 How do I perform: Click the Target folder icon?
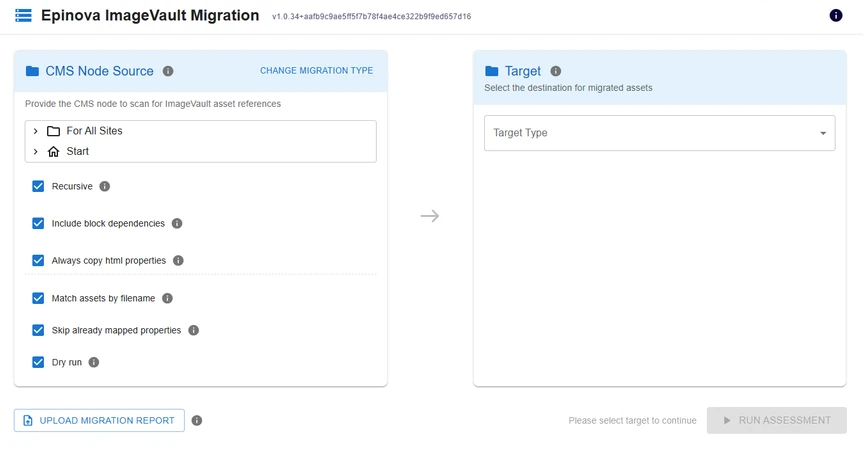492,71
